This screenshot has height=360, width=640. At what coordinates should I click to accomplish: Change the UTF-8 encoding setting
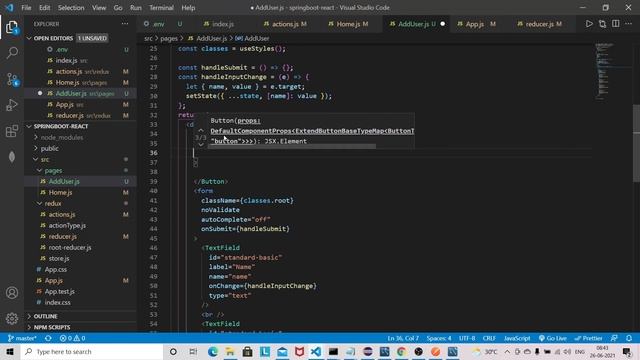[x=467, y=338]
